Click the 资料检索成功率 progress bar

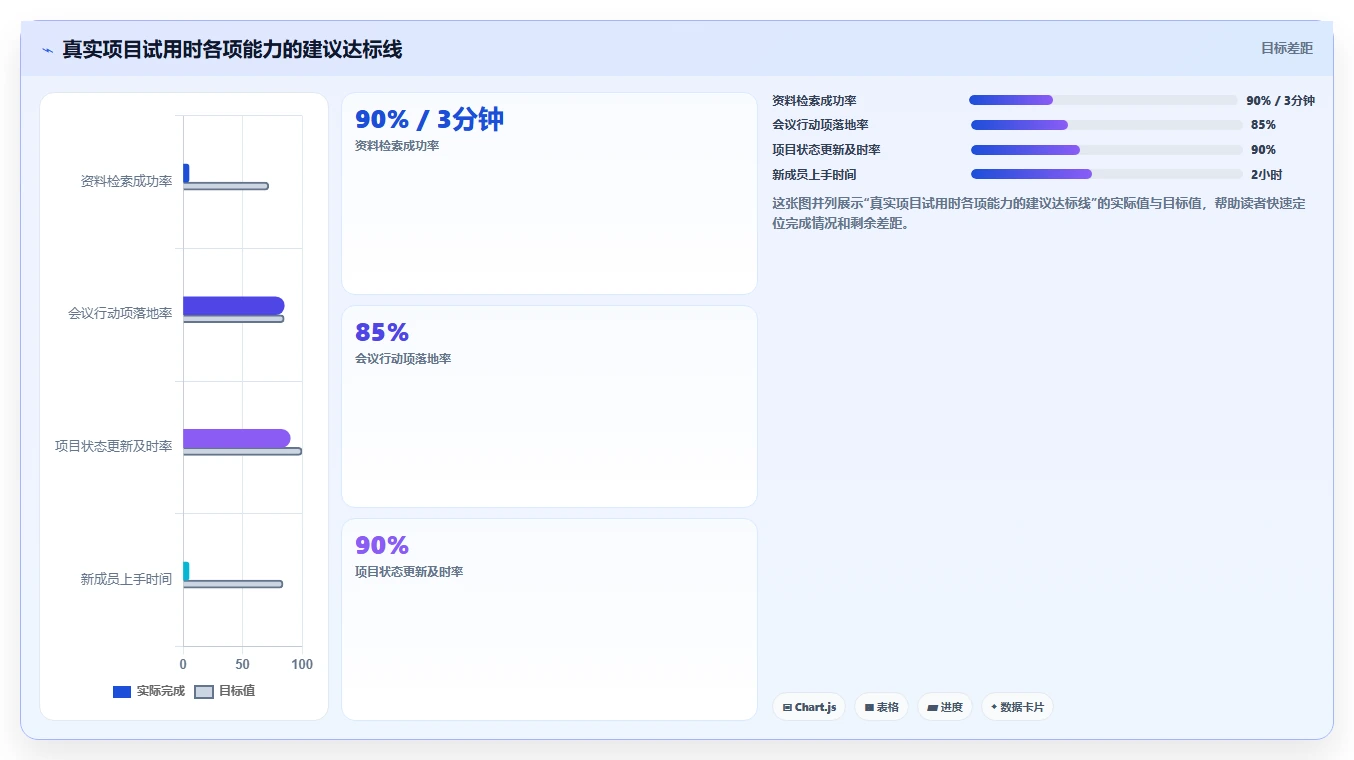[x=1103, y=100]
